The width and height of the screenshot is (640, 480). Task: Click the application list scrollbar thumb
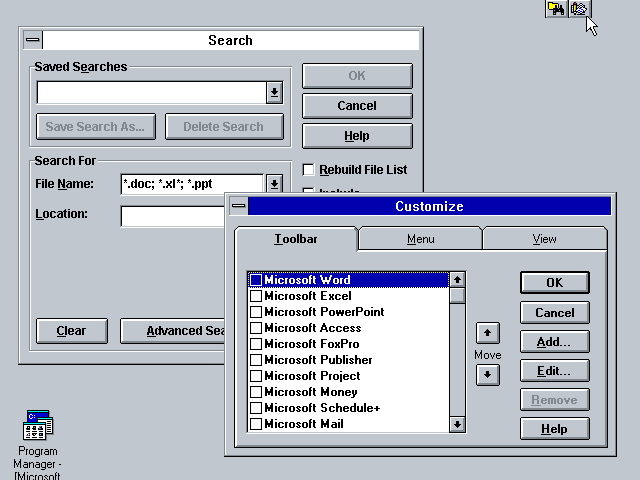click(x=457, y=296)
